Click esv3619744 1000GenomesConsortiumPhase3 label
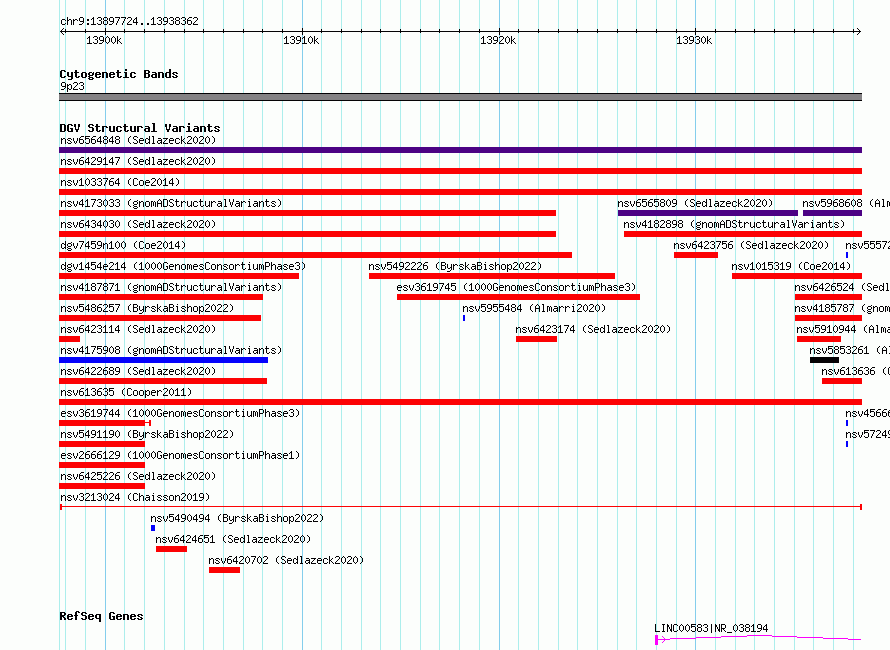 point(180,413)
